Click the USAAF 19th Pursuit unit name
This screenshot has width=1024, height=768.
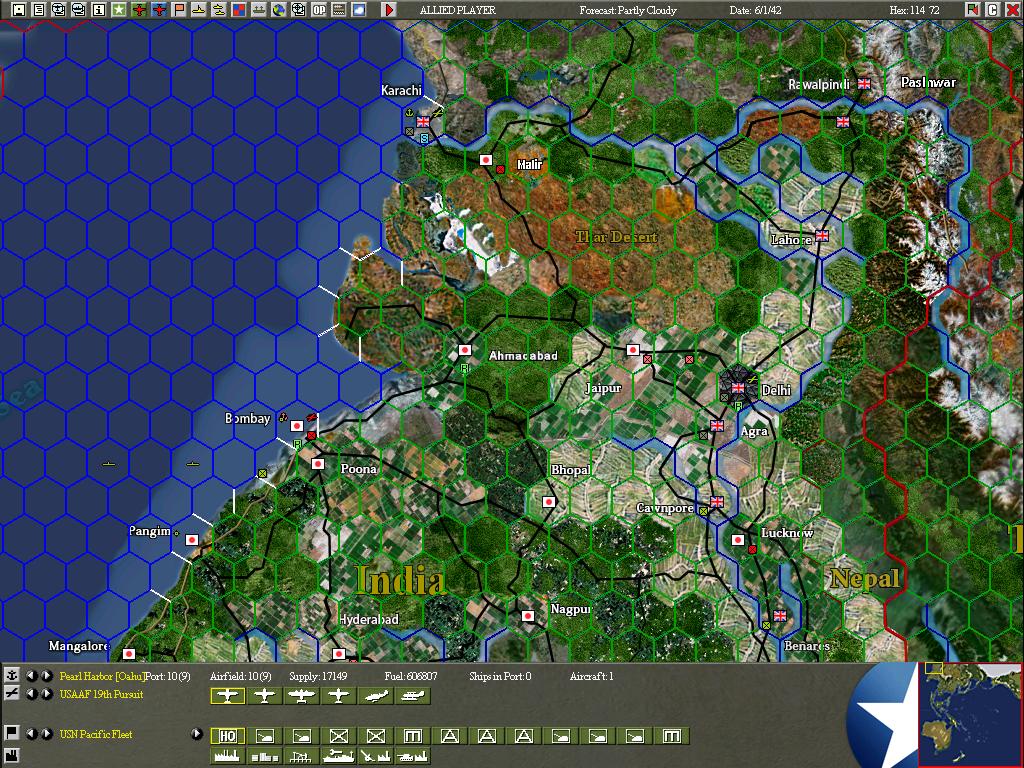(x=101, y=694)
